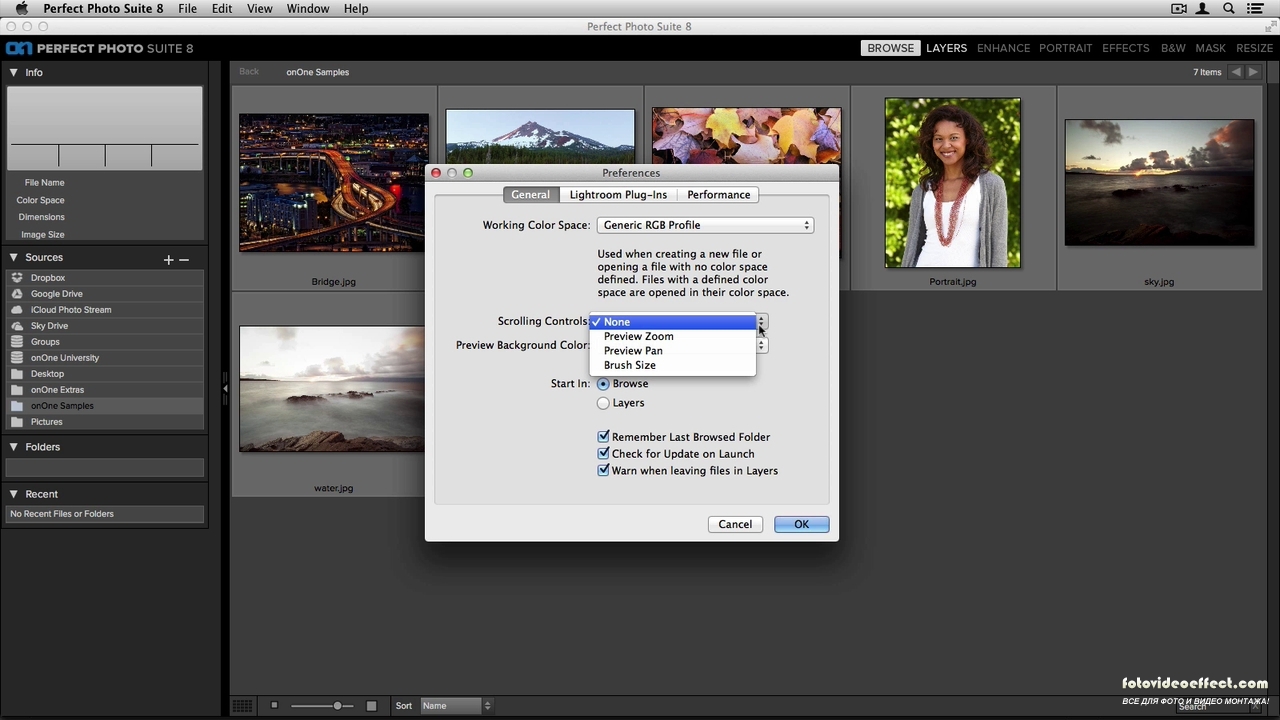
Task: Open the Working Color Space dropdown
Action: pos(705,225)
